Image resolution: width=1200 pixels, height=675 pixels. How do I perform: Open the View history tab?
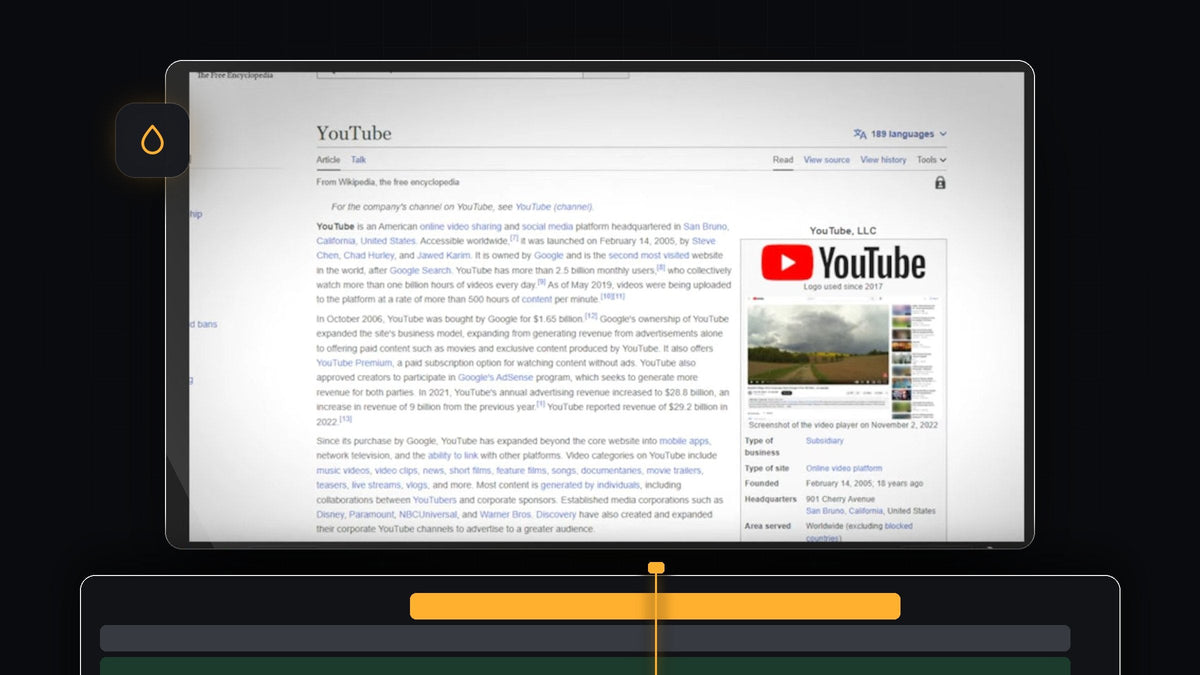883,160
